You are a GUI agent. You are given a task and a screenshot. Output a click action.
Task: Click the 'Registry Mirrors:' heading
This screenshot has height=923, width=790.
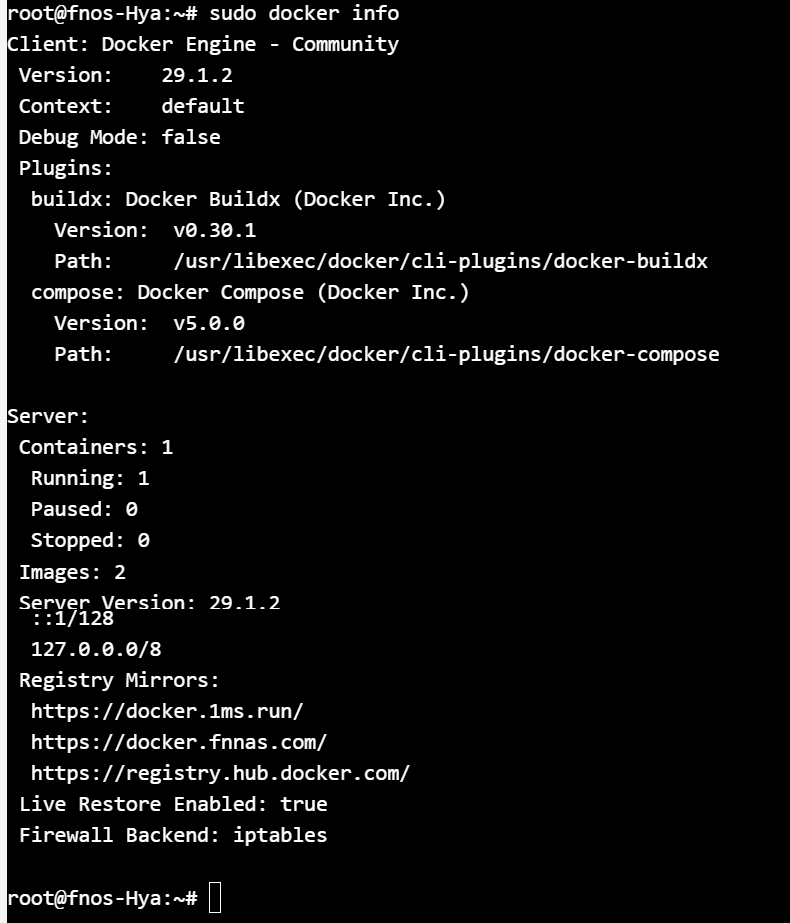[x=119, y=680]
